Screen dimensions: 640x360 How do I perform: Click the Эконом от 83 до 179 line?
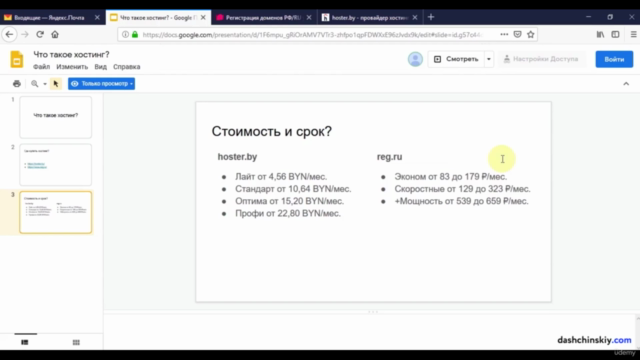coord(451,177)
